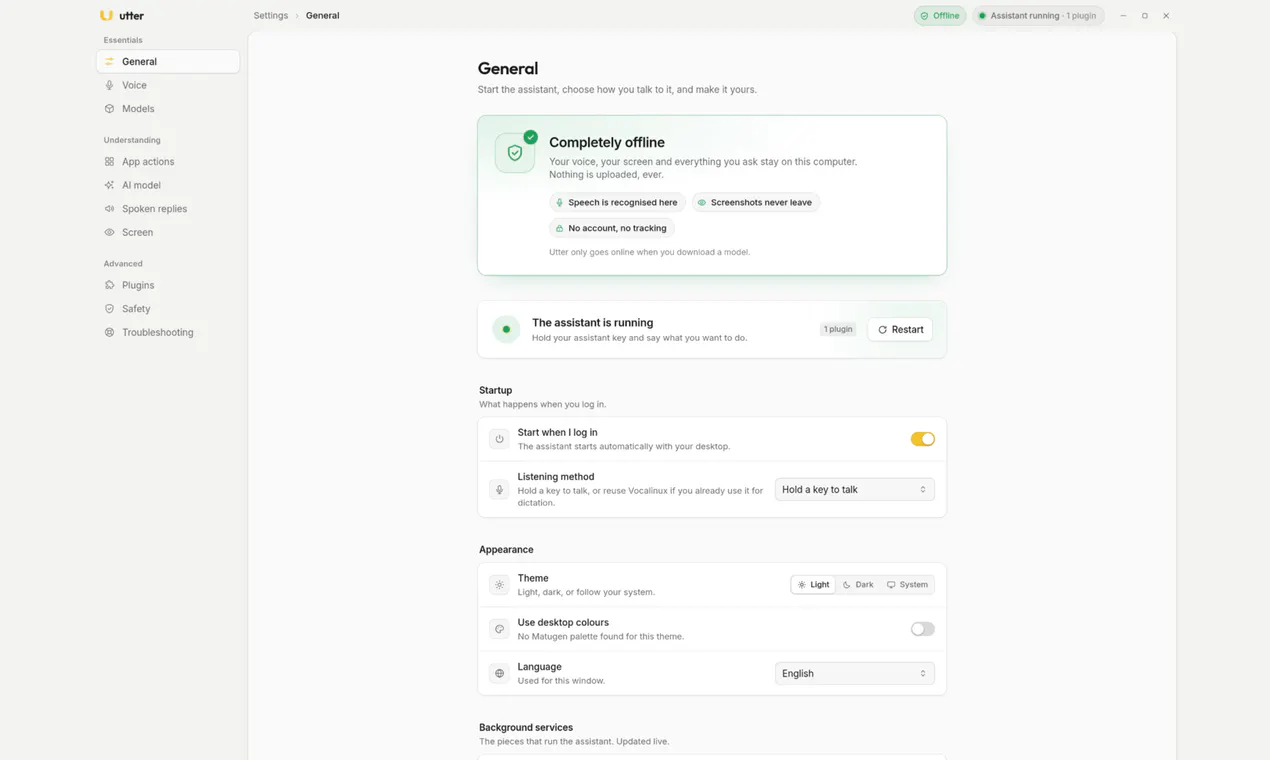
Task: Click the utter logo icon
Action: tap(106, 15)
